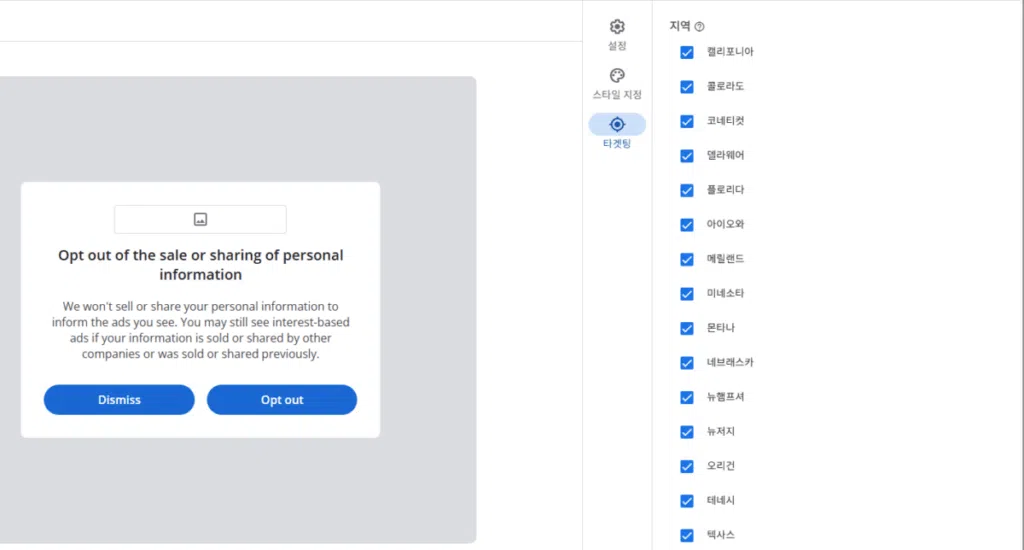
Task: Toggle the 델라웨어 checkbox
Action: [687, 156]
